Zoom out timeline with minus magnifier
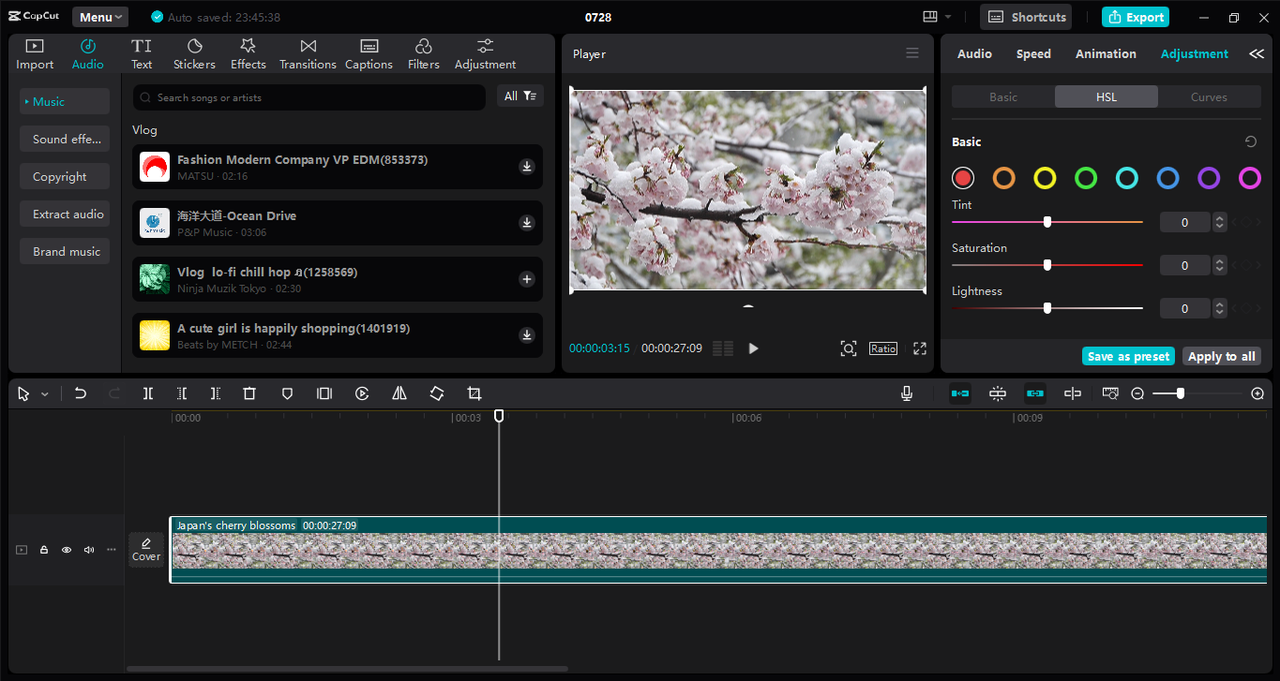 [x=1137, y=394]
